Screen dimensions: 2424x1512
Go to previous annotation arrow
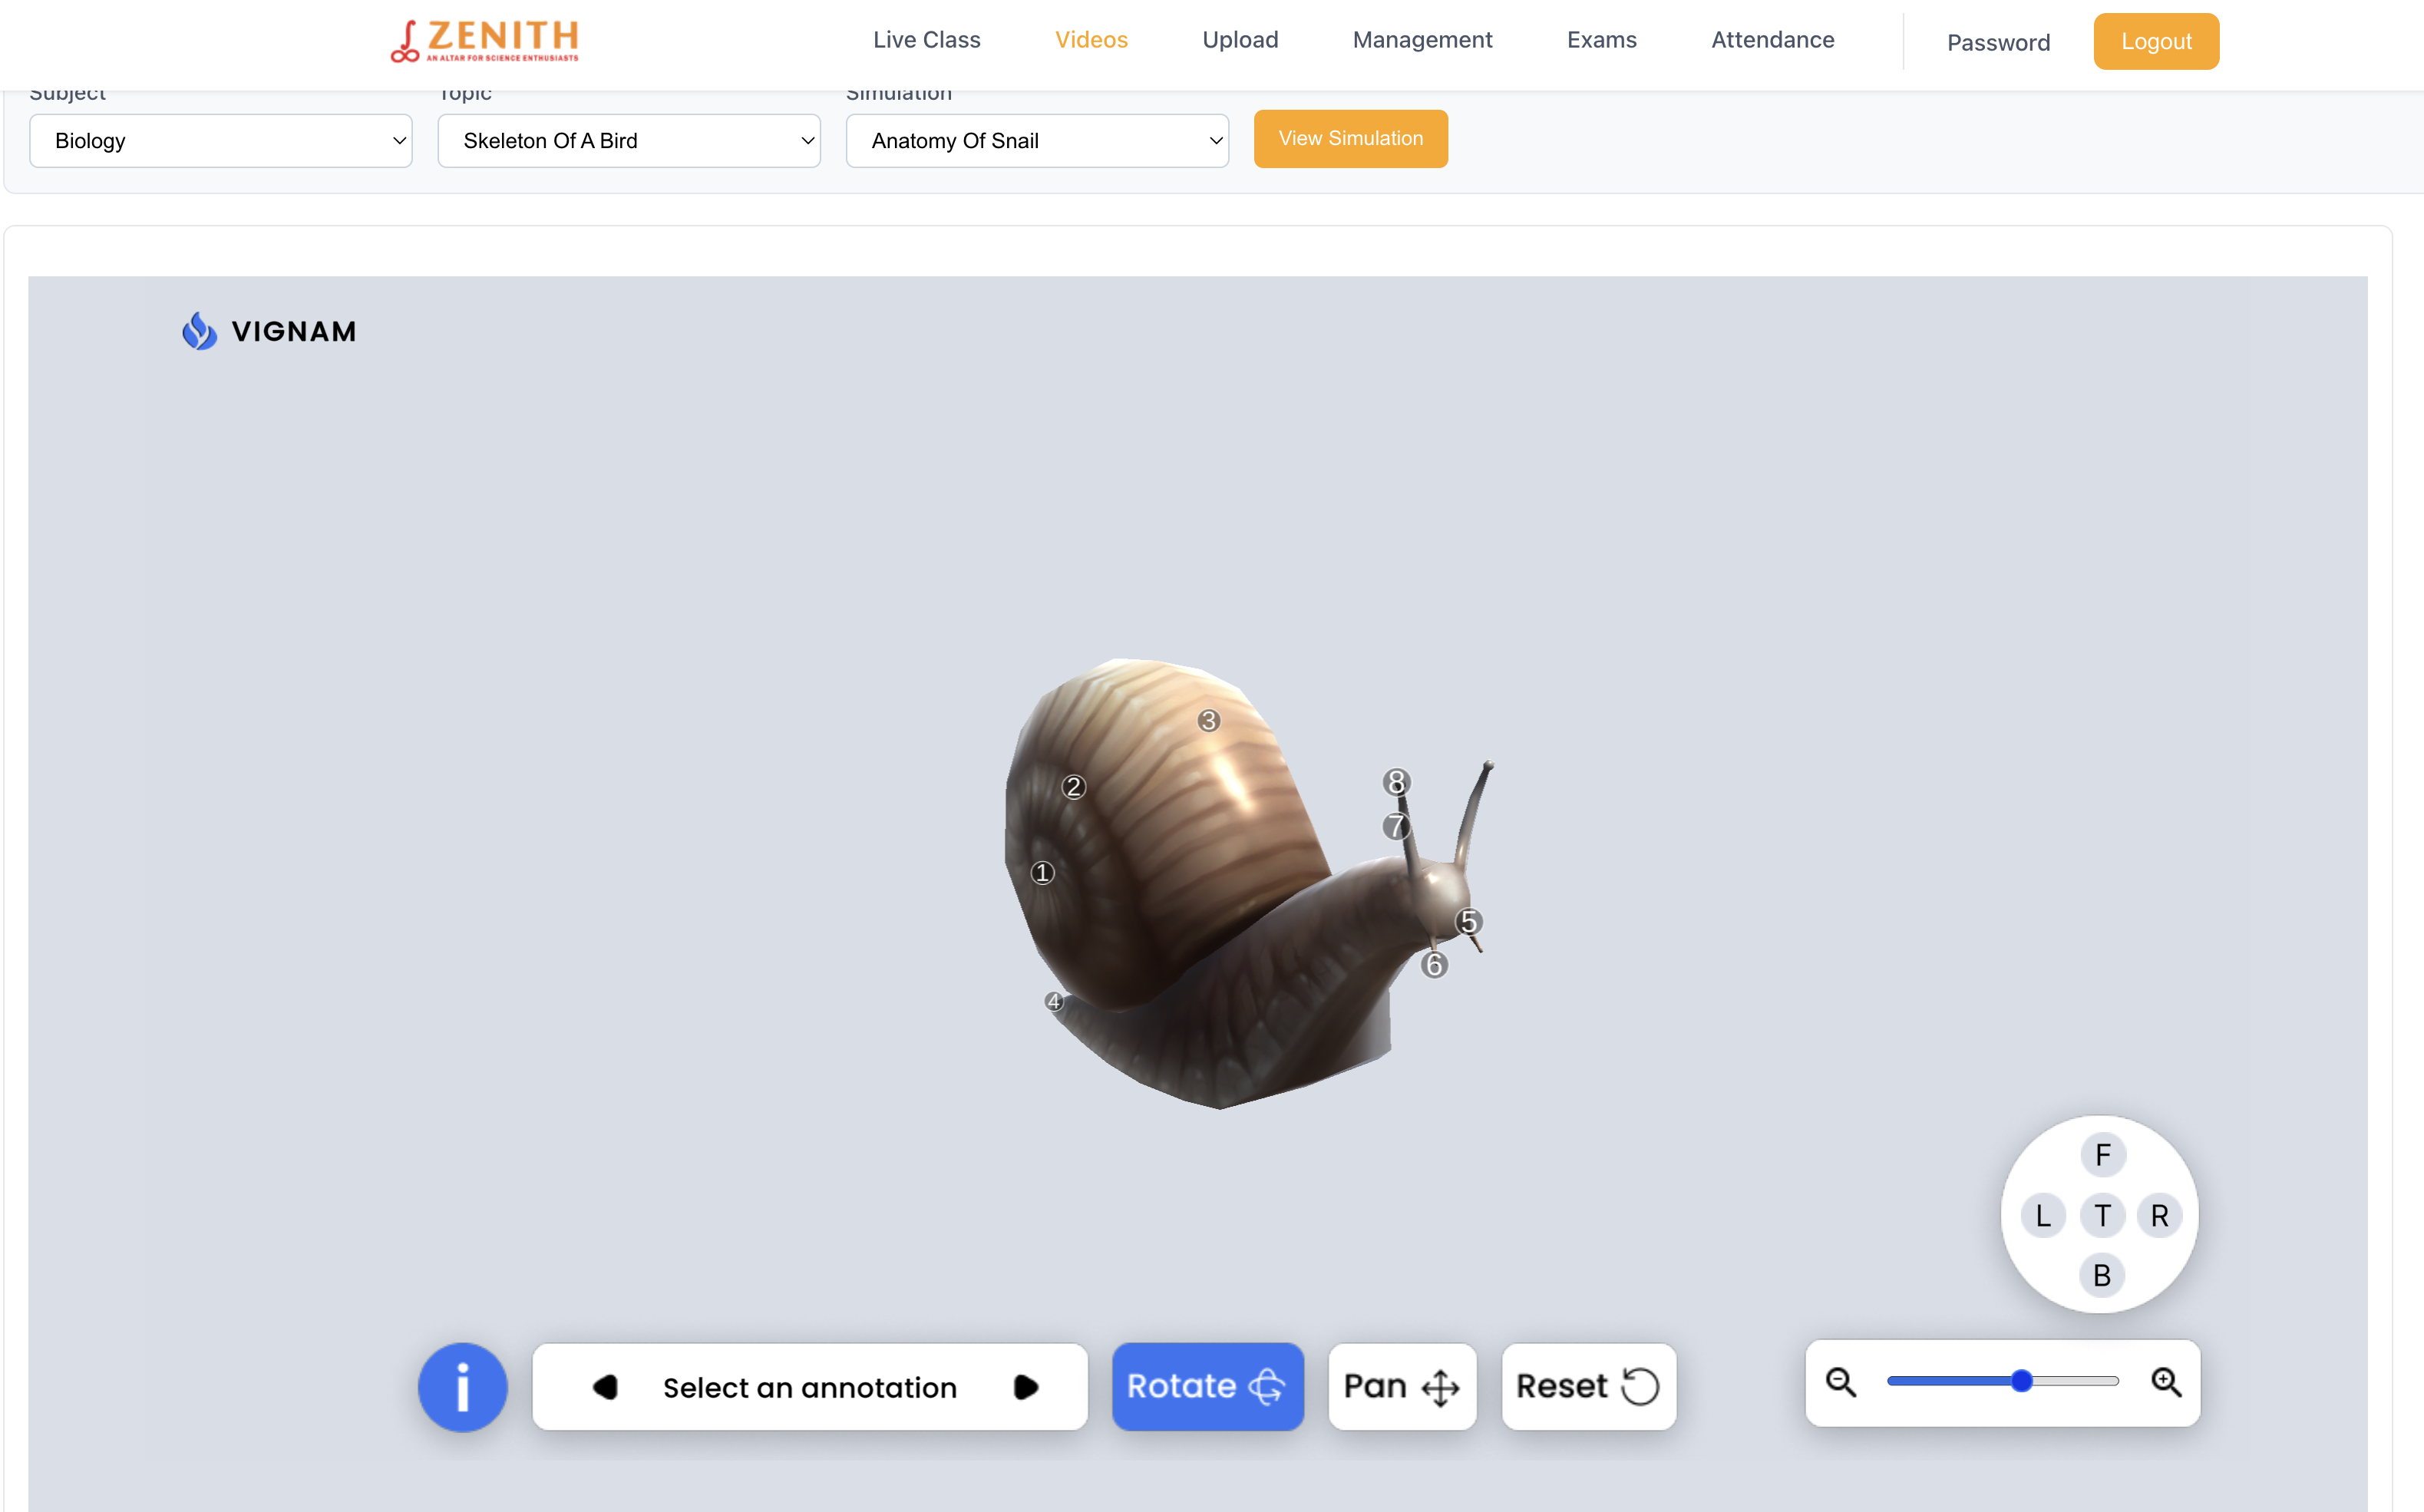[606, 1387]
